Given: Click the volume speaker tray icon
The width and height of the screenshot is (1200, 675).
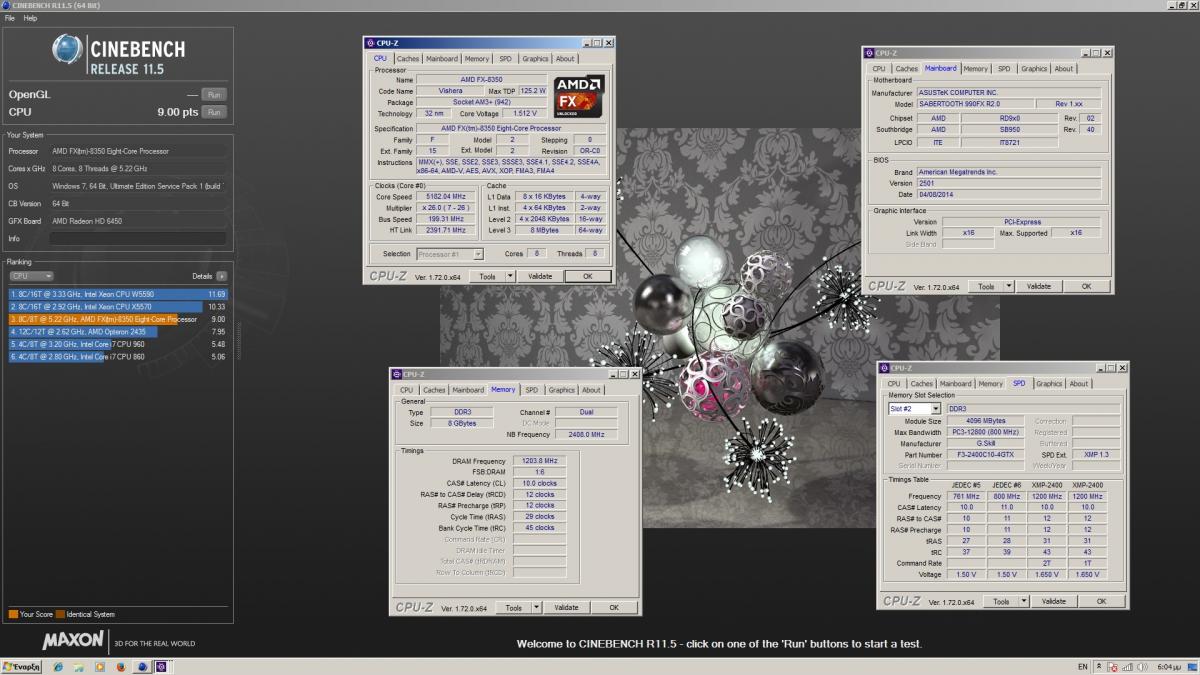Looking at the screenshot, I should click(1143, 666).
